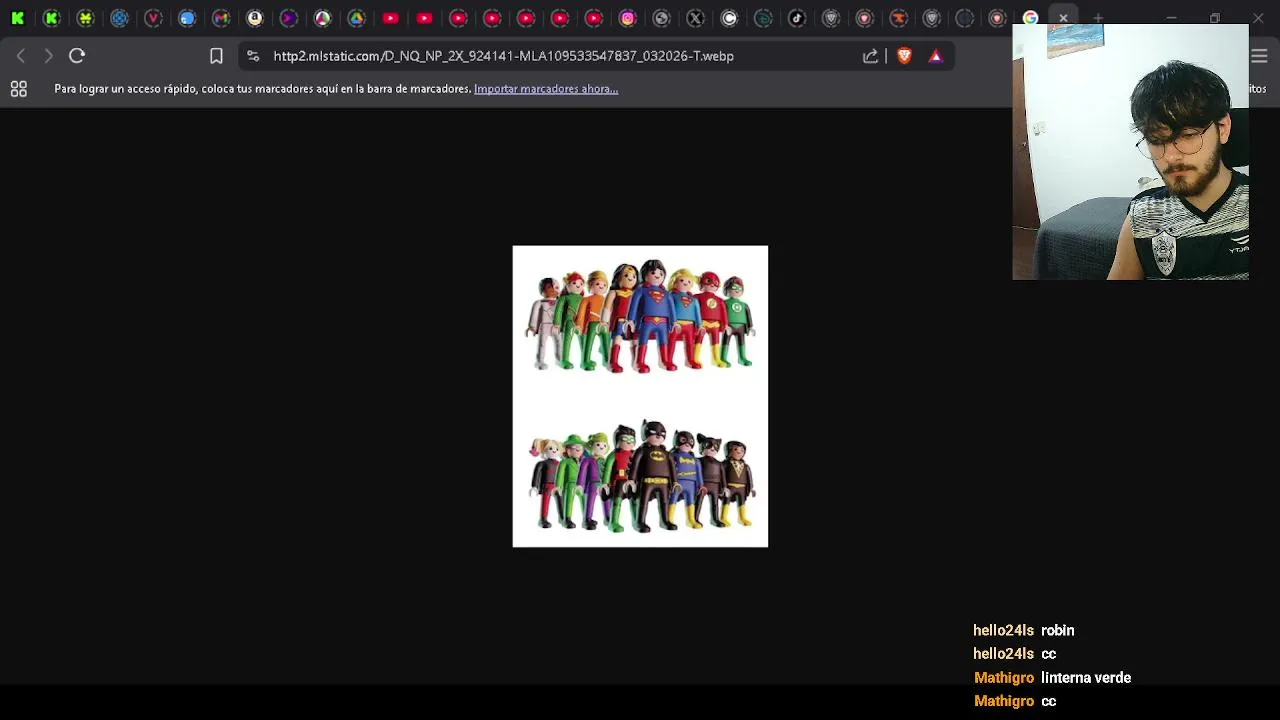View site information icon in address bar

pyautogui.click(x=253, y=56)
